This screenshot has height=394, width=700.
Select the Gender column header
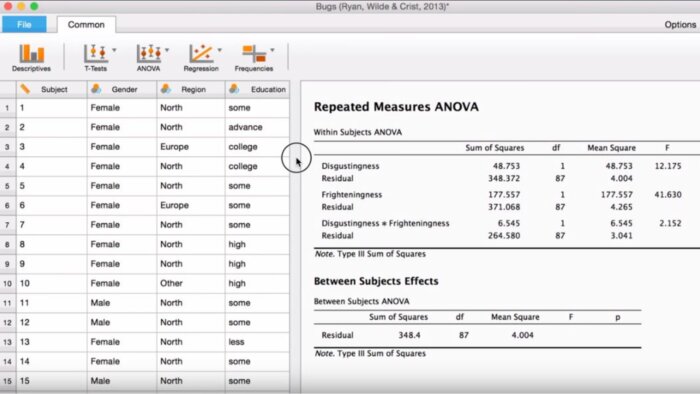[122, 89]
